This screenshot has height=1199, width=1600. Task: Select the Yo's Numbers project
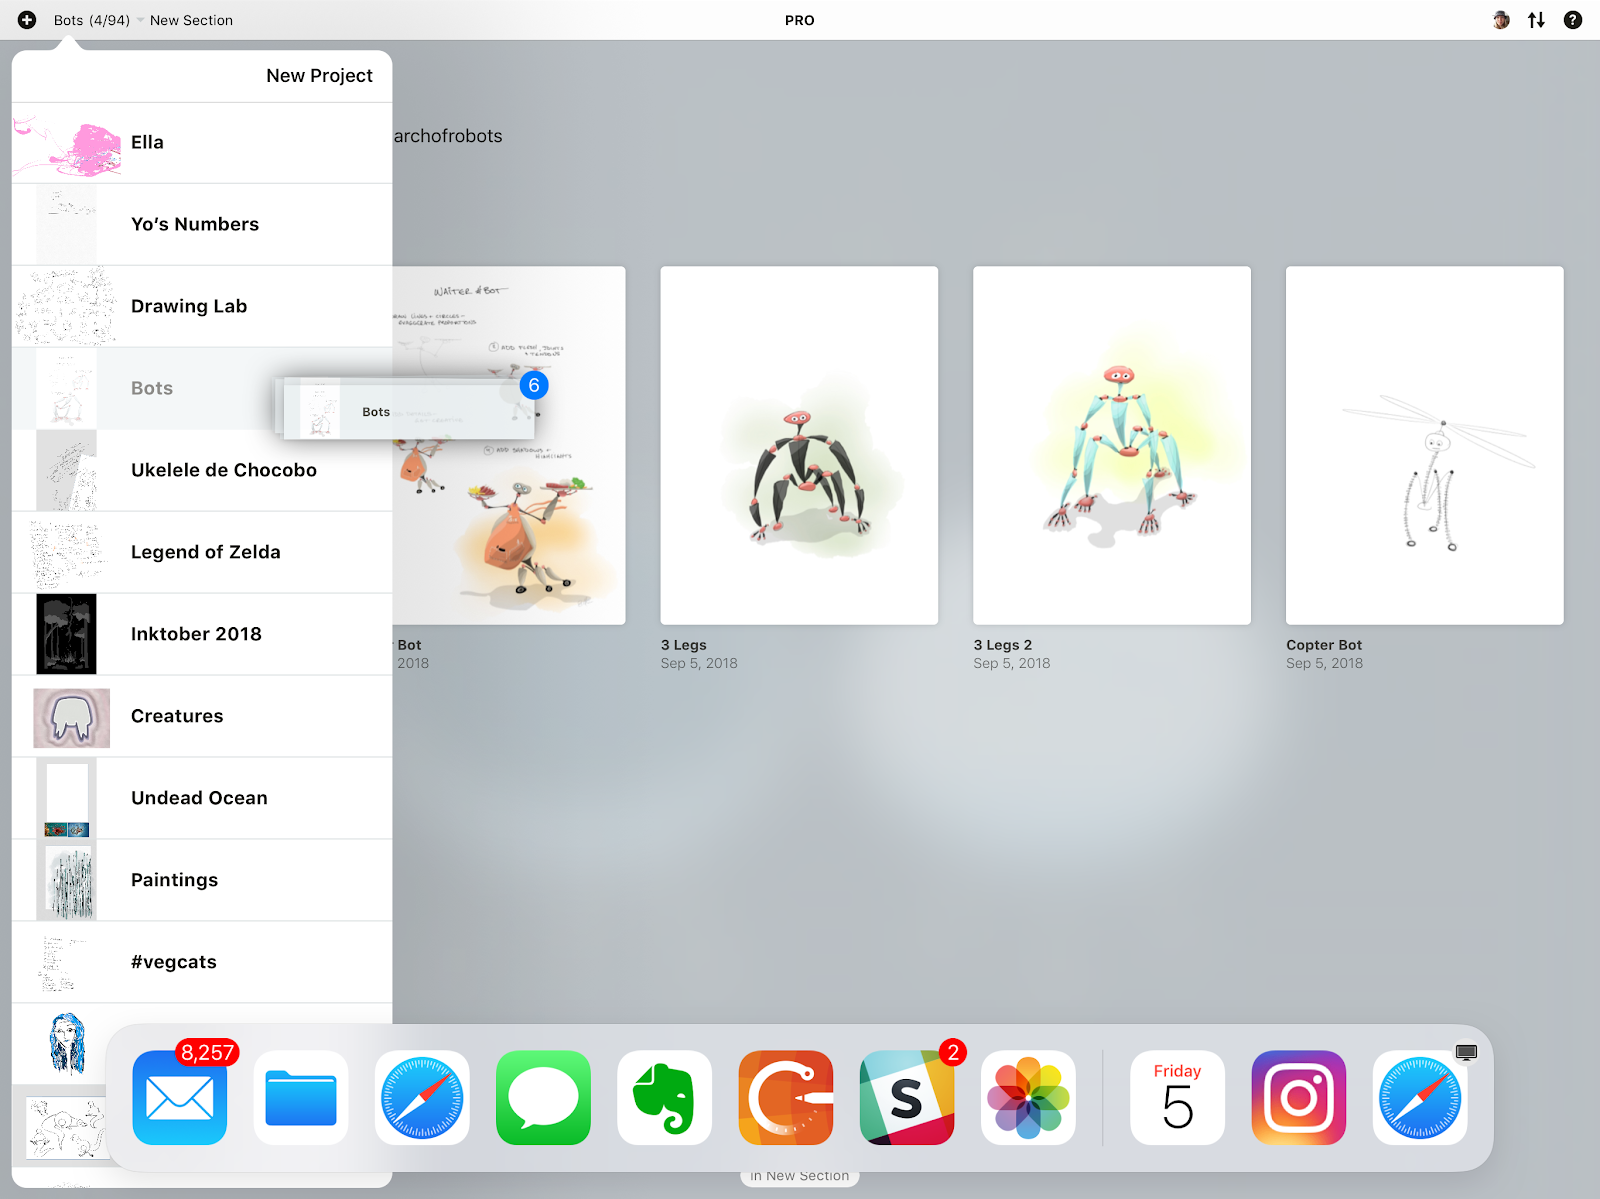coord(202,225)
